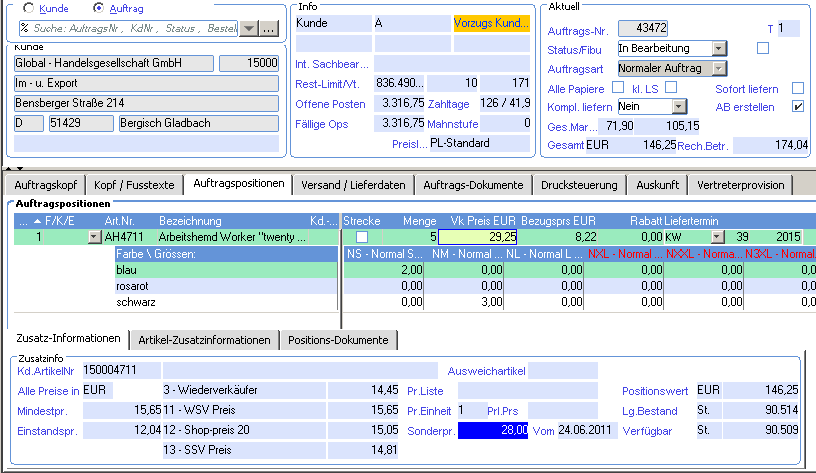Click the yellow Vorzugs Kund... label

point(491,23)
